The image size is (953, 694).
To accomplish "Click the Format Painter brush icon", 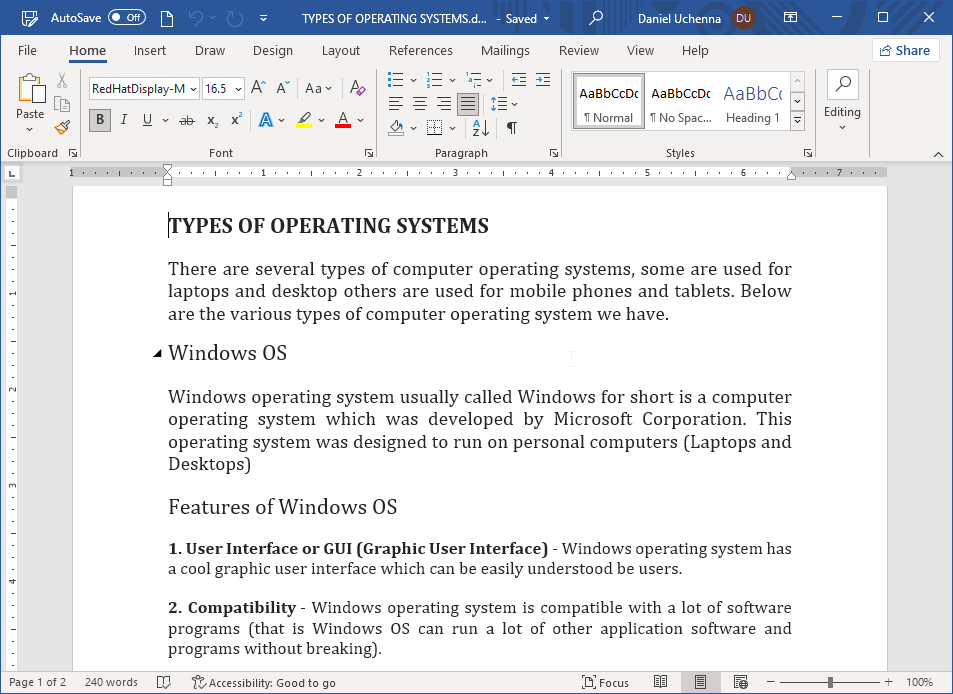I will (62, 127).
